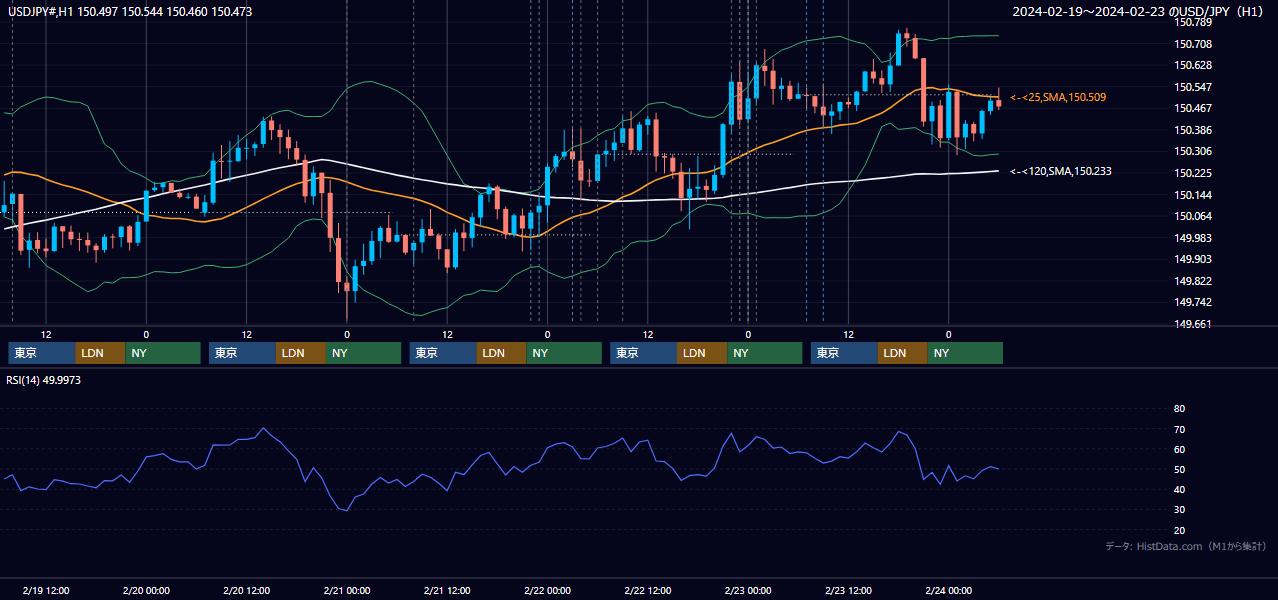Screen dimensions: 1278x600
Task: Click the 2/20 12:00 time axis label
Action: pos(246,590)
